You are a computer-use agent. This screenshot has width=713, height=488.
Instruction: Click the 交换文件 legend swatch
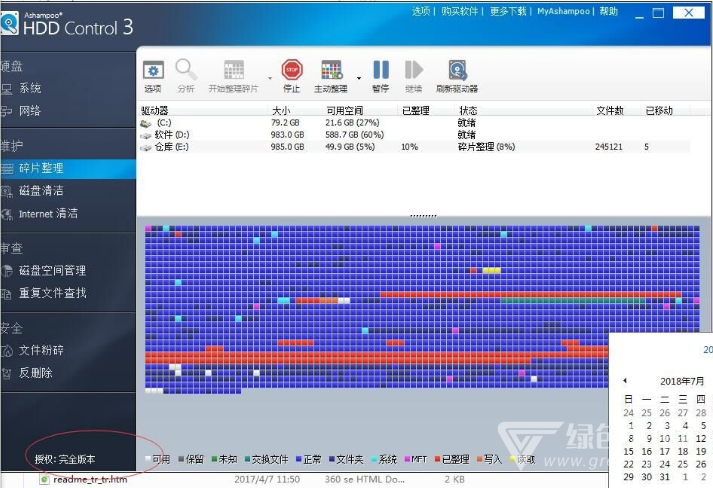point(248,459)
